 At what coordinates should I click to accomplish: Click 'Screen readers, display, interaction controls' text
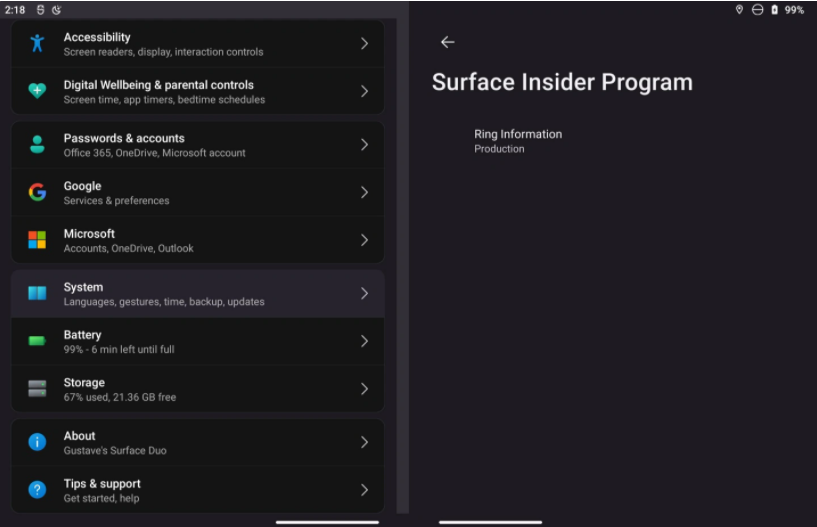tap(164, 52)
